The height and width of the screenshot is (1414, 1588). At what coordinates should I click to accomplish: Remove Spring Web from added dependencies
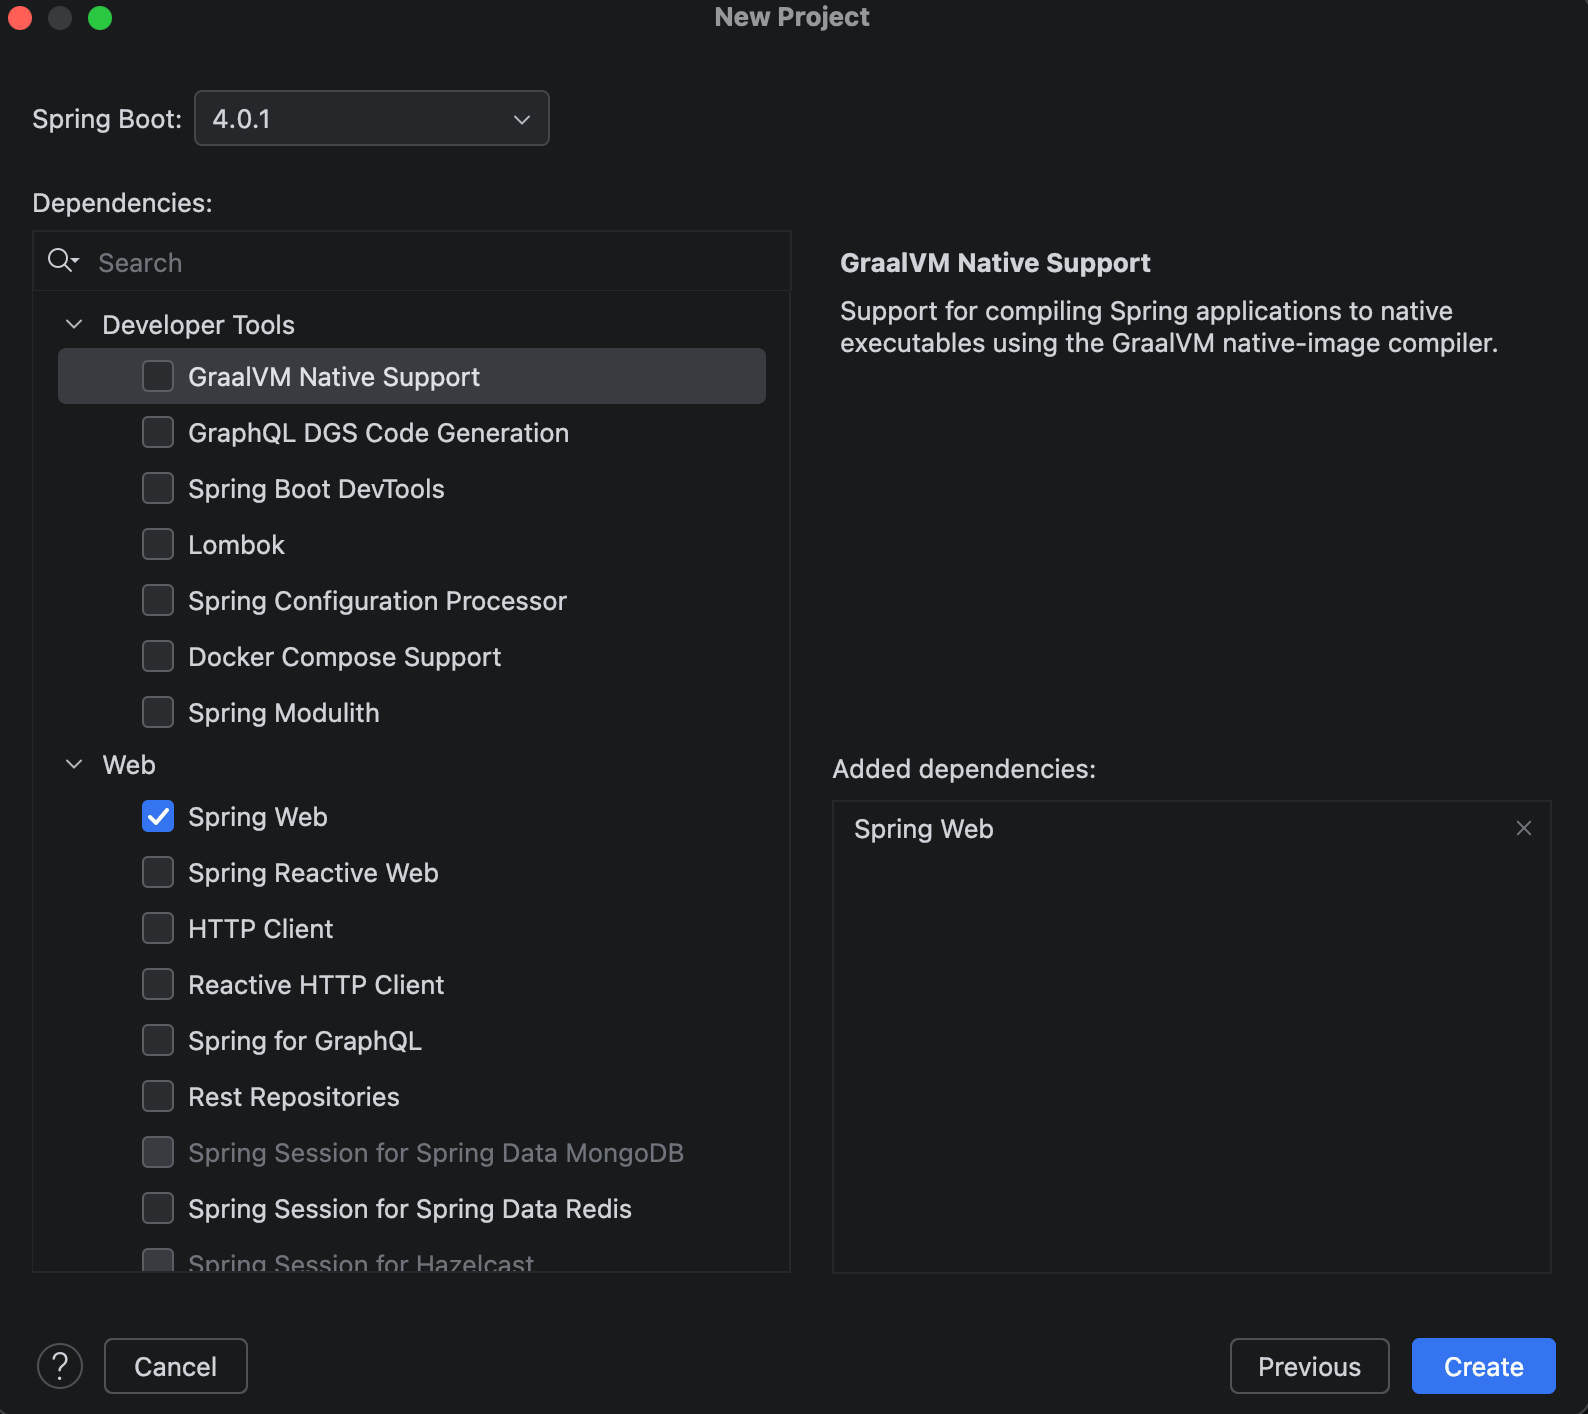pos(1523,828)
